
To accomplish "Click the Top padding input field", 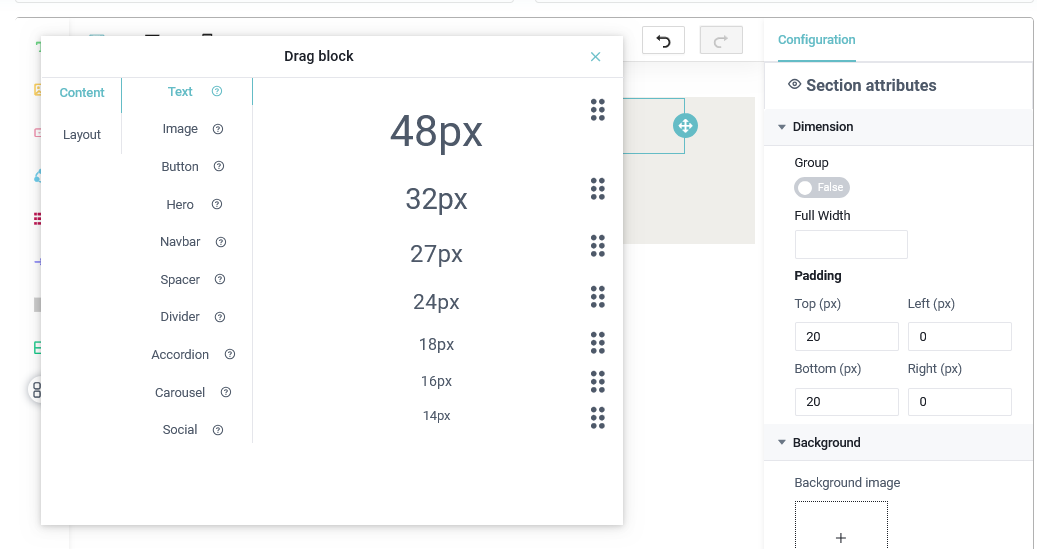I will [846, 337].
